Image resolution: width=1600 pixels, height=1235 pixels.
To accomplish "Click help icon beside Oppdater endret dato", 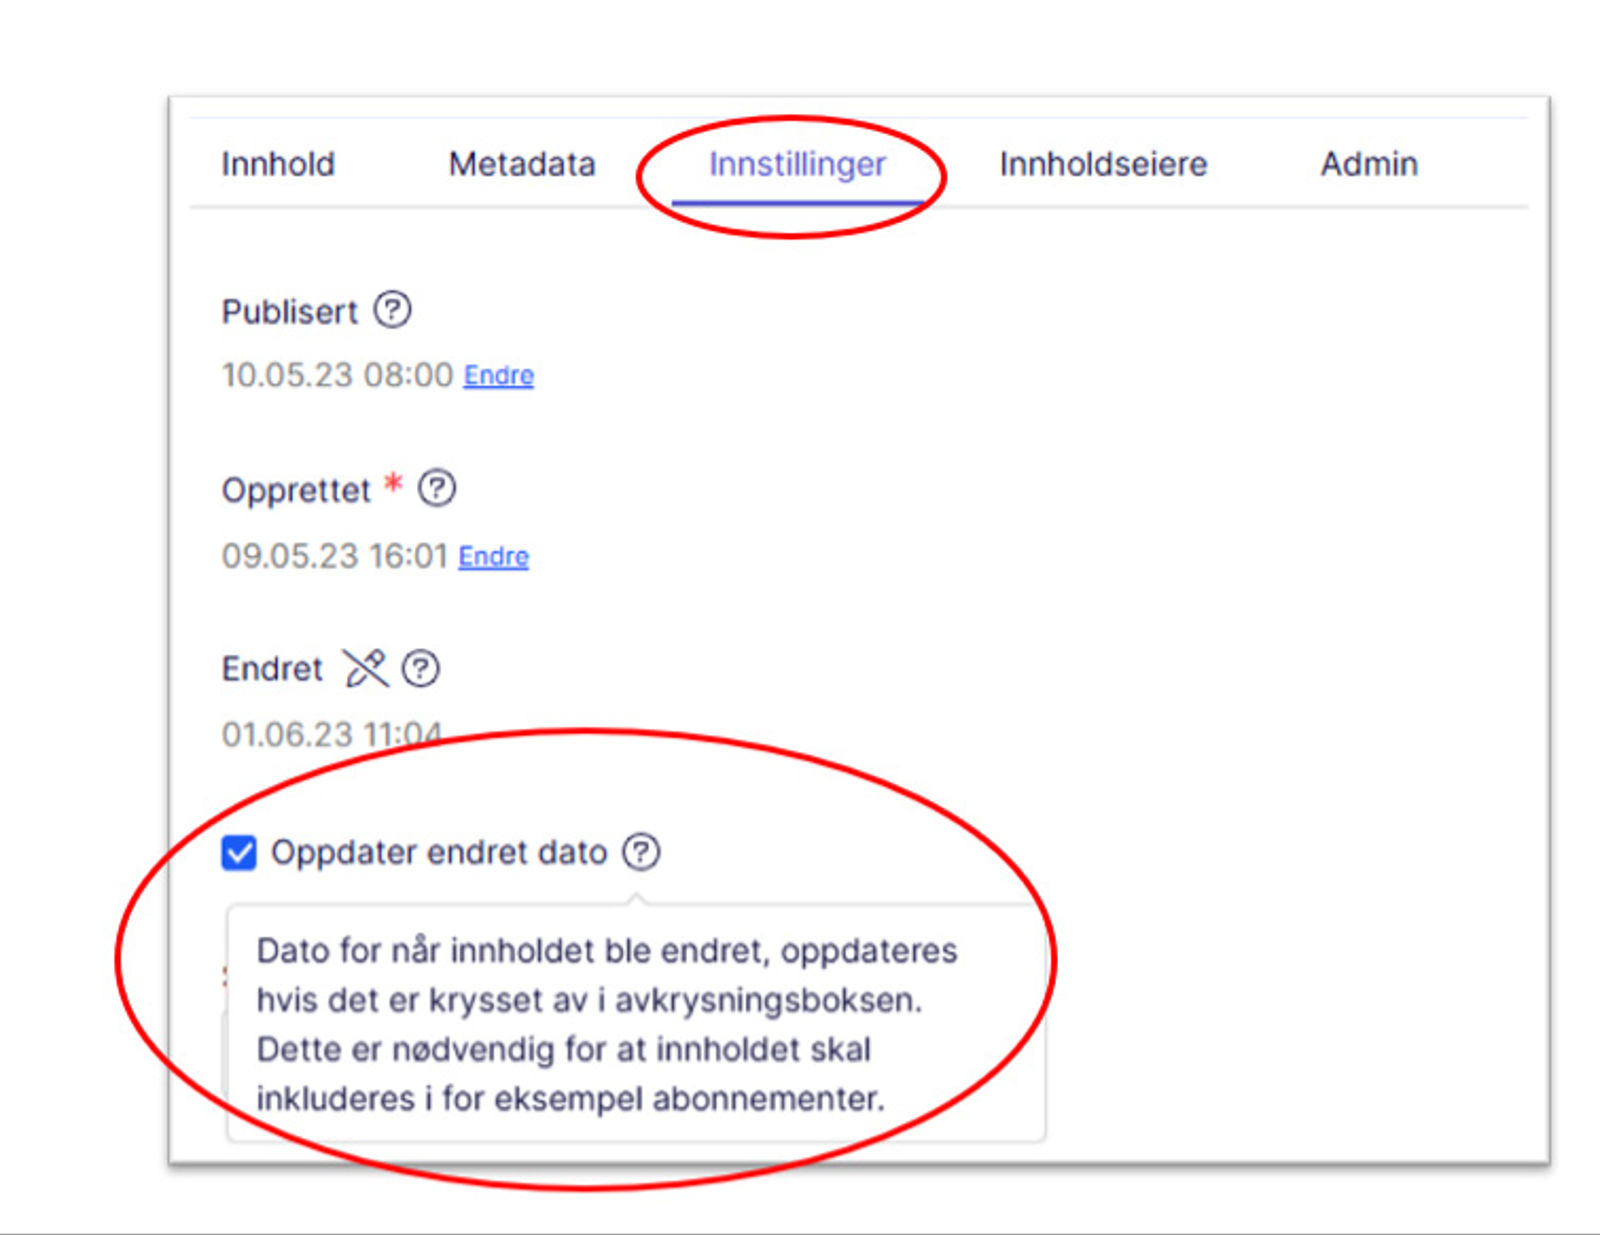I will 641,852.
